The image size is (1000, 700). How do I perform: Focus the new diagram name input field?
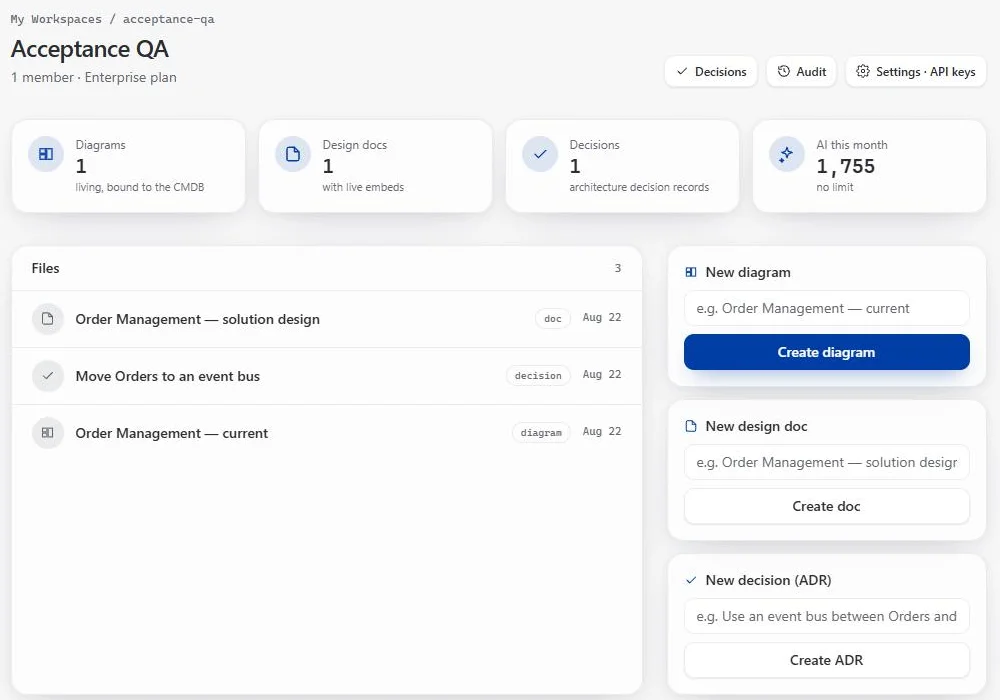827,309
